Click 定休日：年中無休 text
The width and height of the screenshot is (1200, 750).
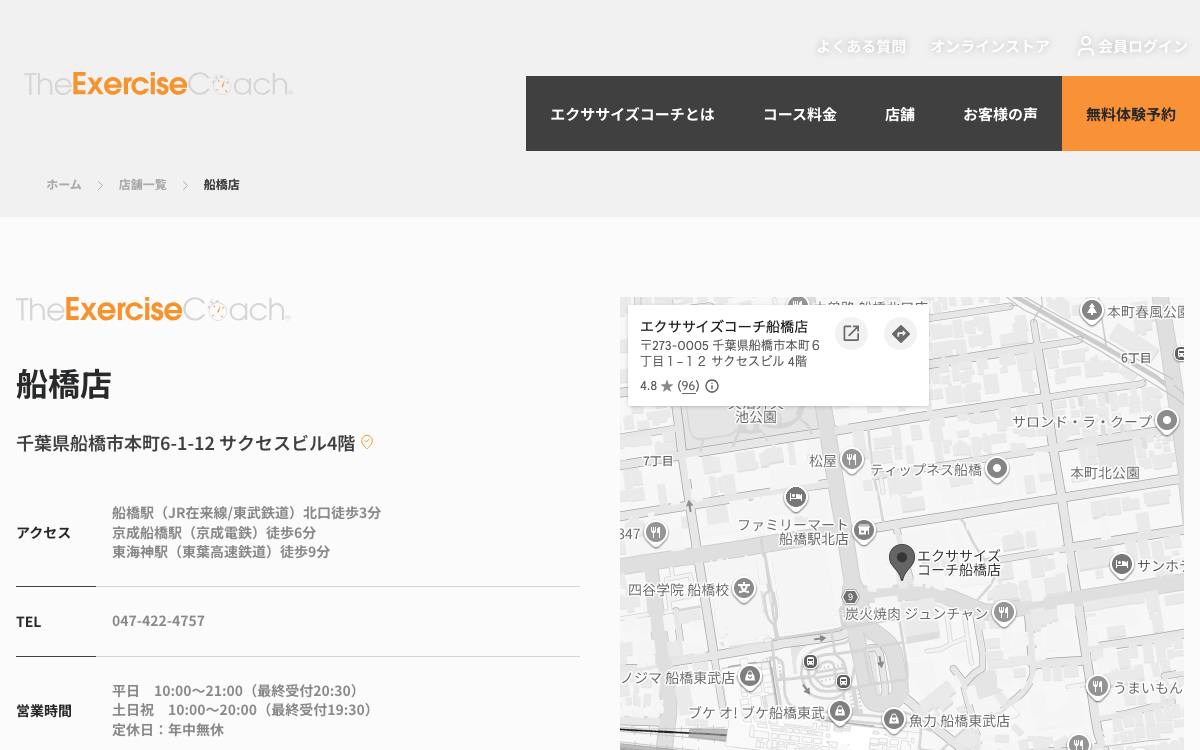pyautogui.click(x=168, y=730)
